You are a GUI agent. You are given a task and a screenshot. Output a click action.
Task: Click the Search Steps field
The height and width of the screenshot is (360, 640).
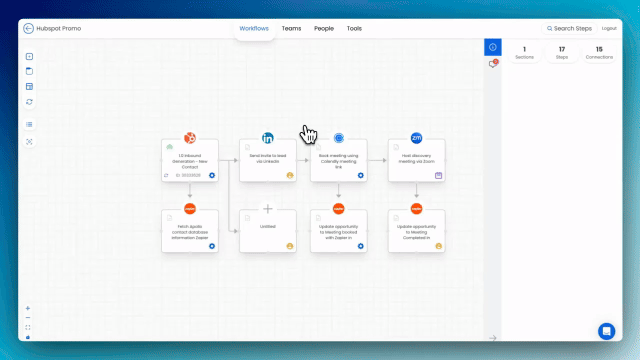click(x=569, y=29)
